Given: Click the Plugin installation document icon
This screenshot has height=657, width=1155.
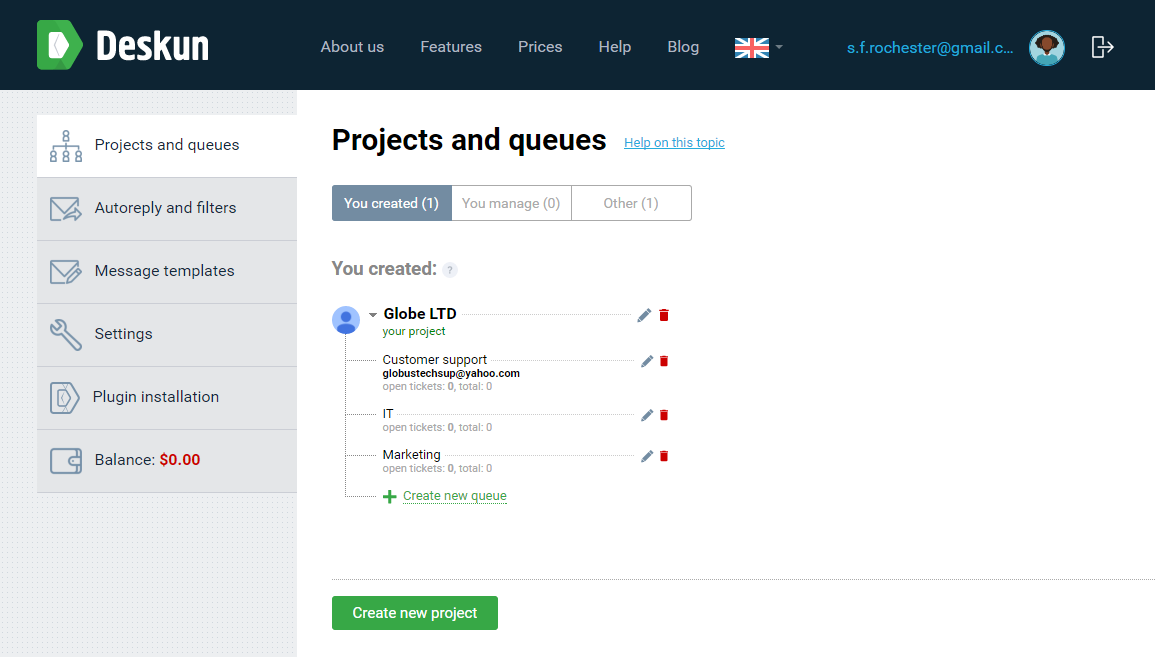Looking at the screenshot, I should coord(65,398).
